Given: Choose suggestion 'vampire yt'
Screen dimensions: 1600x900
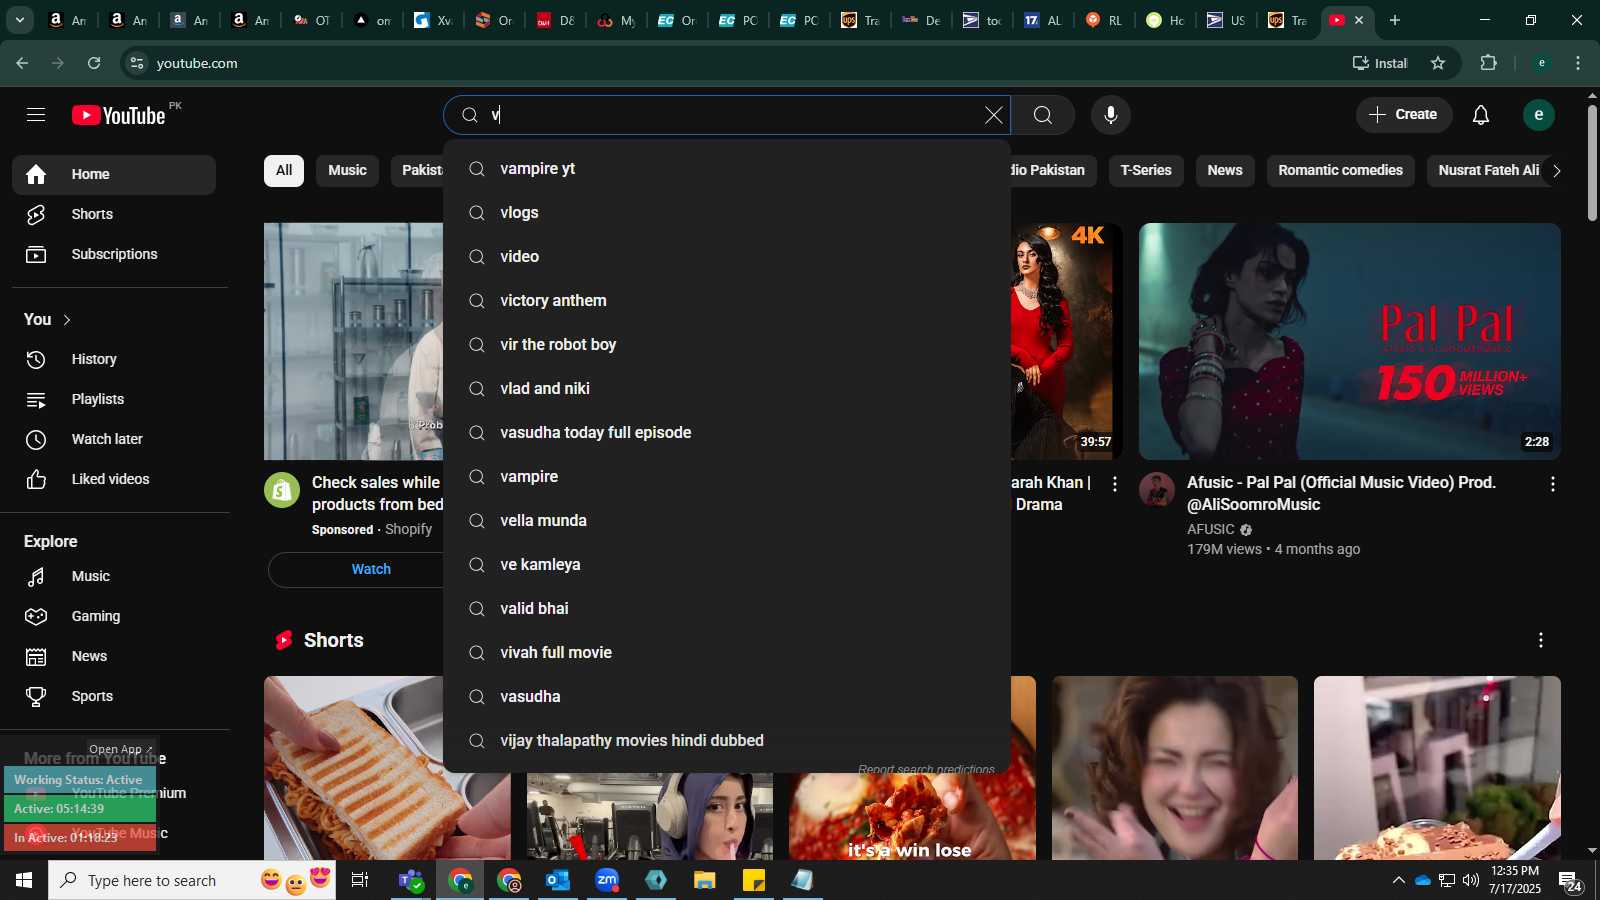Looking at the screenshot, I should pos(727,169).
